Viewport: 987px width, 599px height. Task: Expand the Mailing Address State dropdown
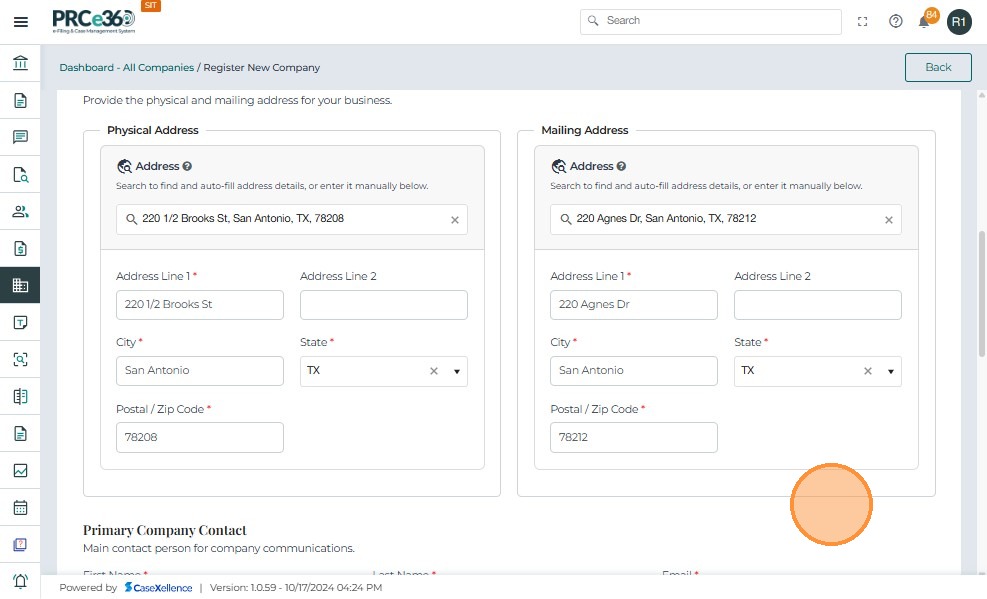pos(891,371)
